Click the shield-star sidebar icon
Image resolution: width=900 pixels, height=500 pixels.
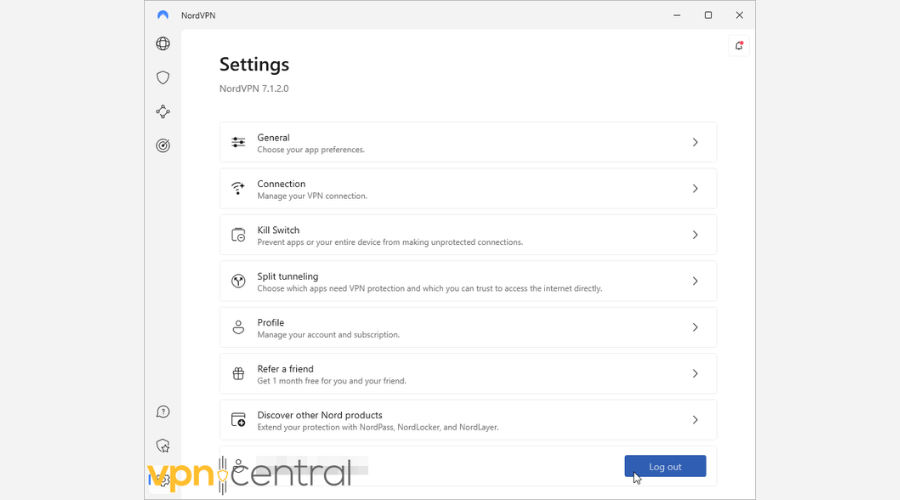tap(163, 445)
